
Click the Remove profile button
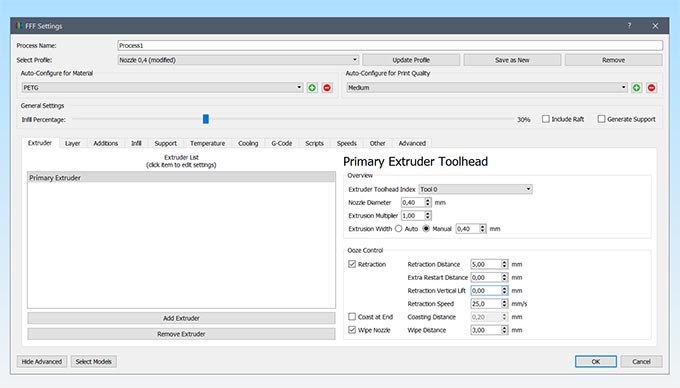pyautogui.click(x=613, y=60)
